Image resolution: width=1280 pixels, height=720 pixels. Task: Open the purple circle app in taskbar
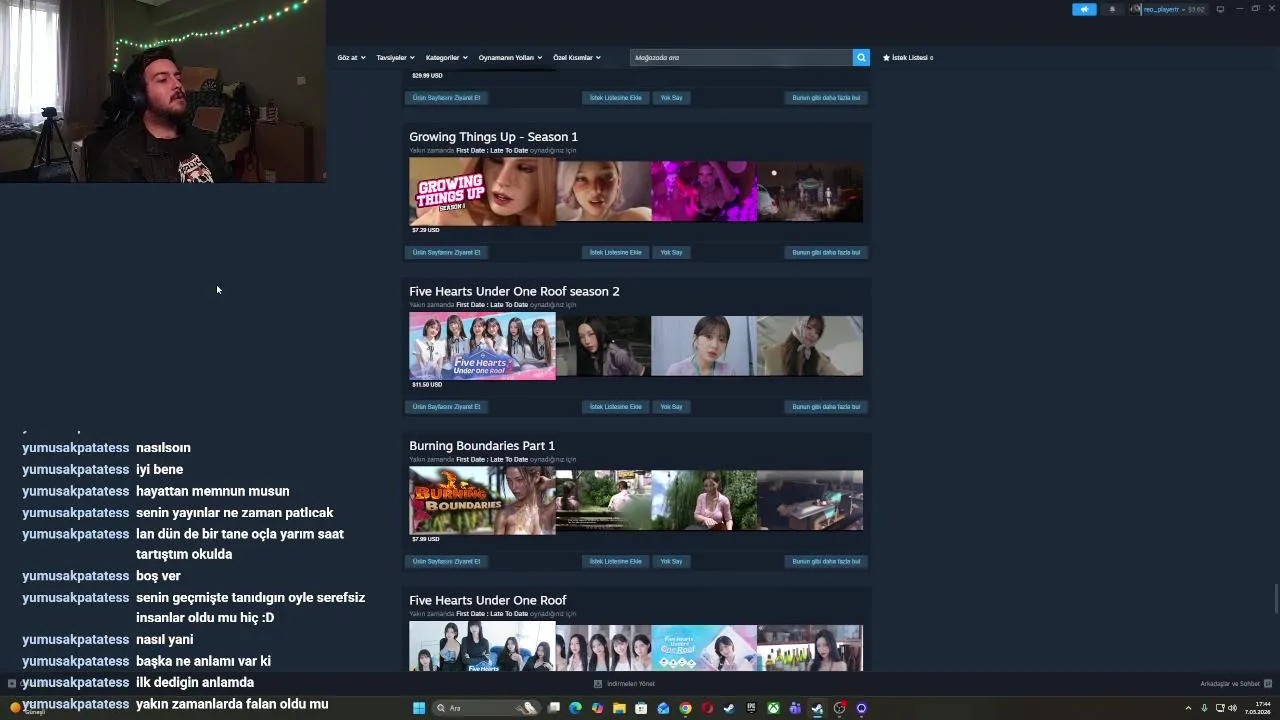tap(861, 708)
